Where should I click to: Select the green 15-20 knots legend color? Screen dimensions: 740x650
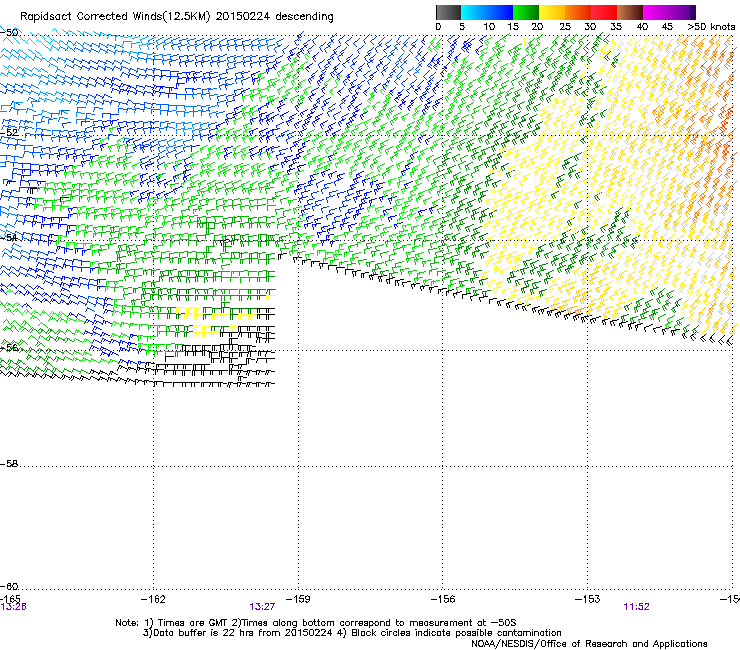pos(526,12)
